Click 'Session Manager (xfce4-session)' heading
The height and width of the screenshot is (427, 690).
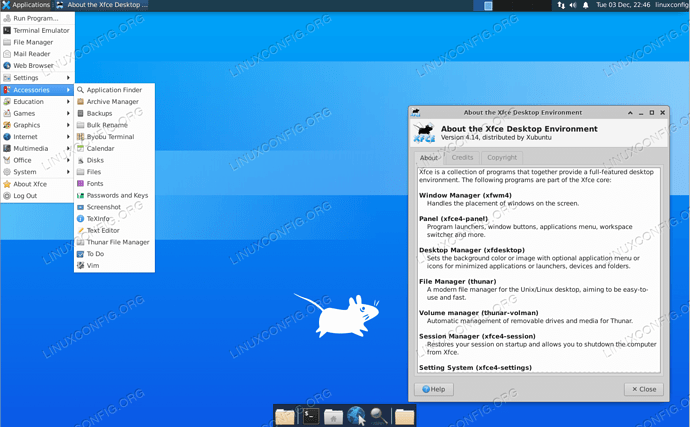coord(477,336)
